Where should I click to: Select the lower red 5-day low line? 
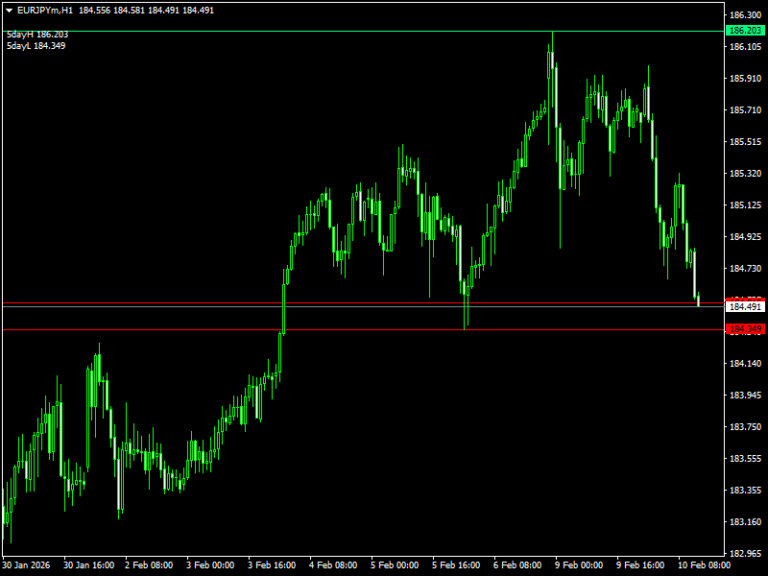coord(362,330)
